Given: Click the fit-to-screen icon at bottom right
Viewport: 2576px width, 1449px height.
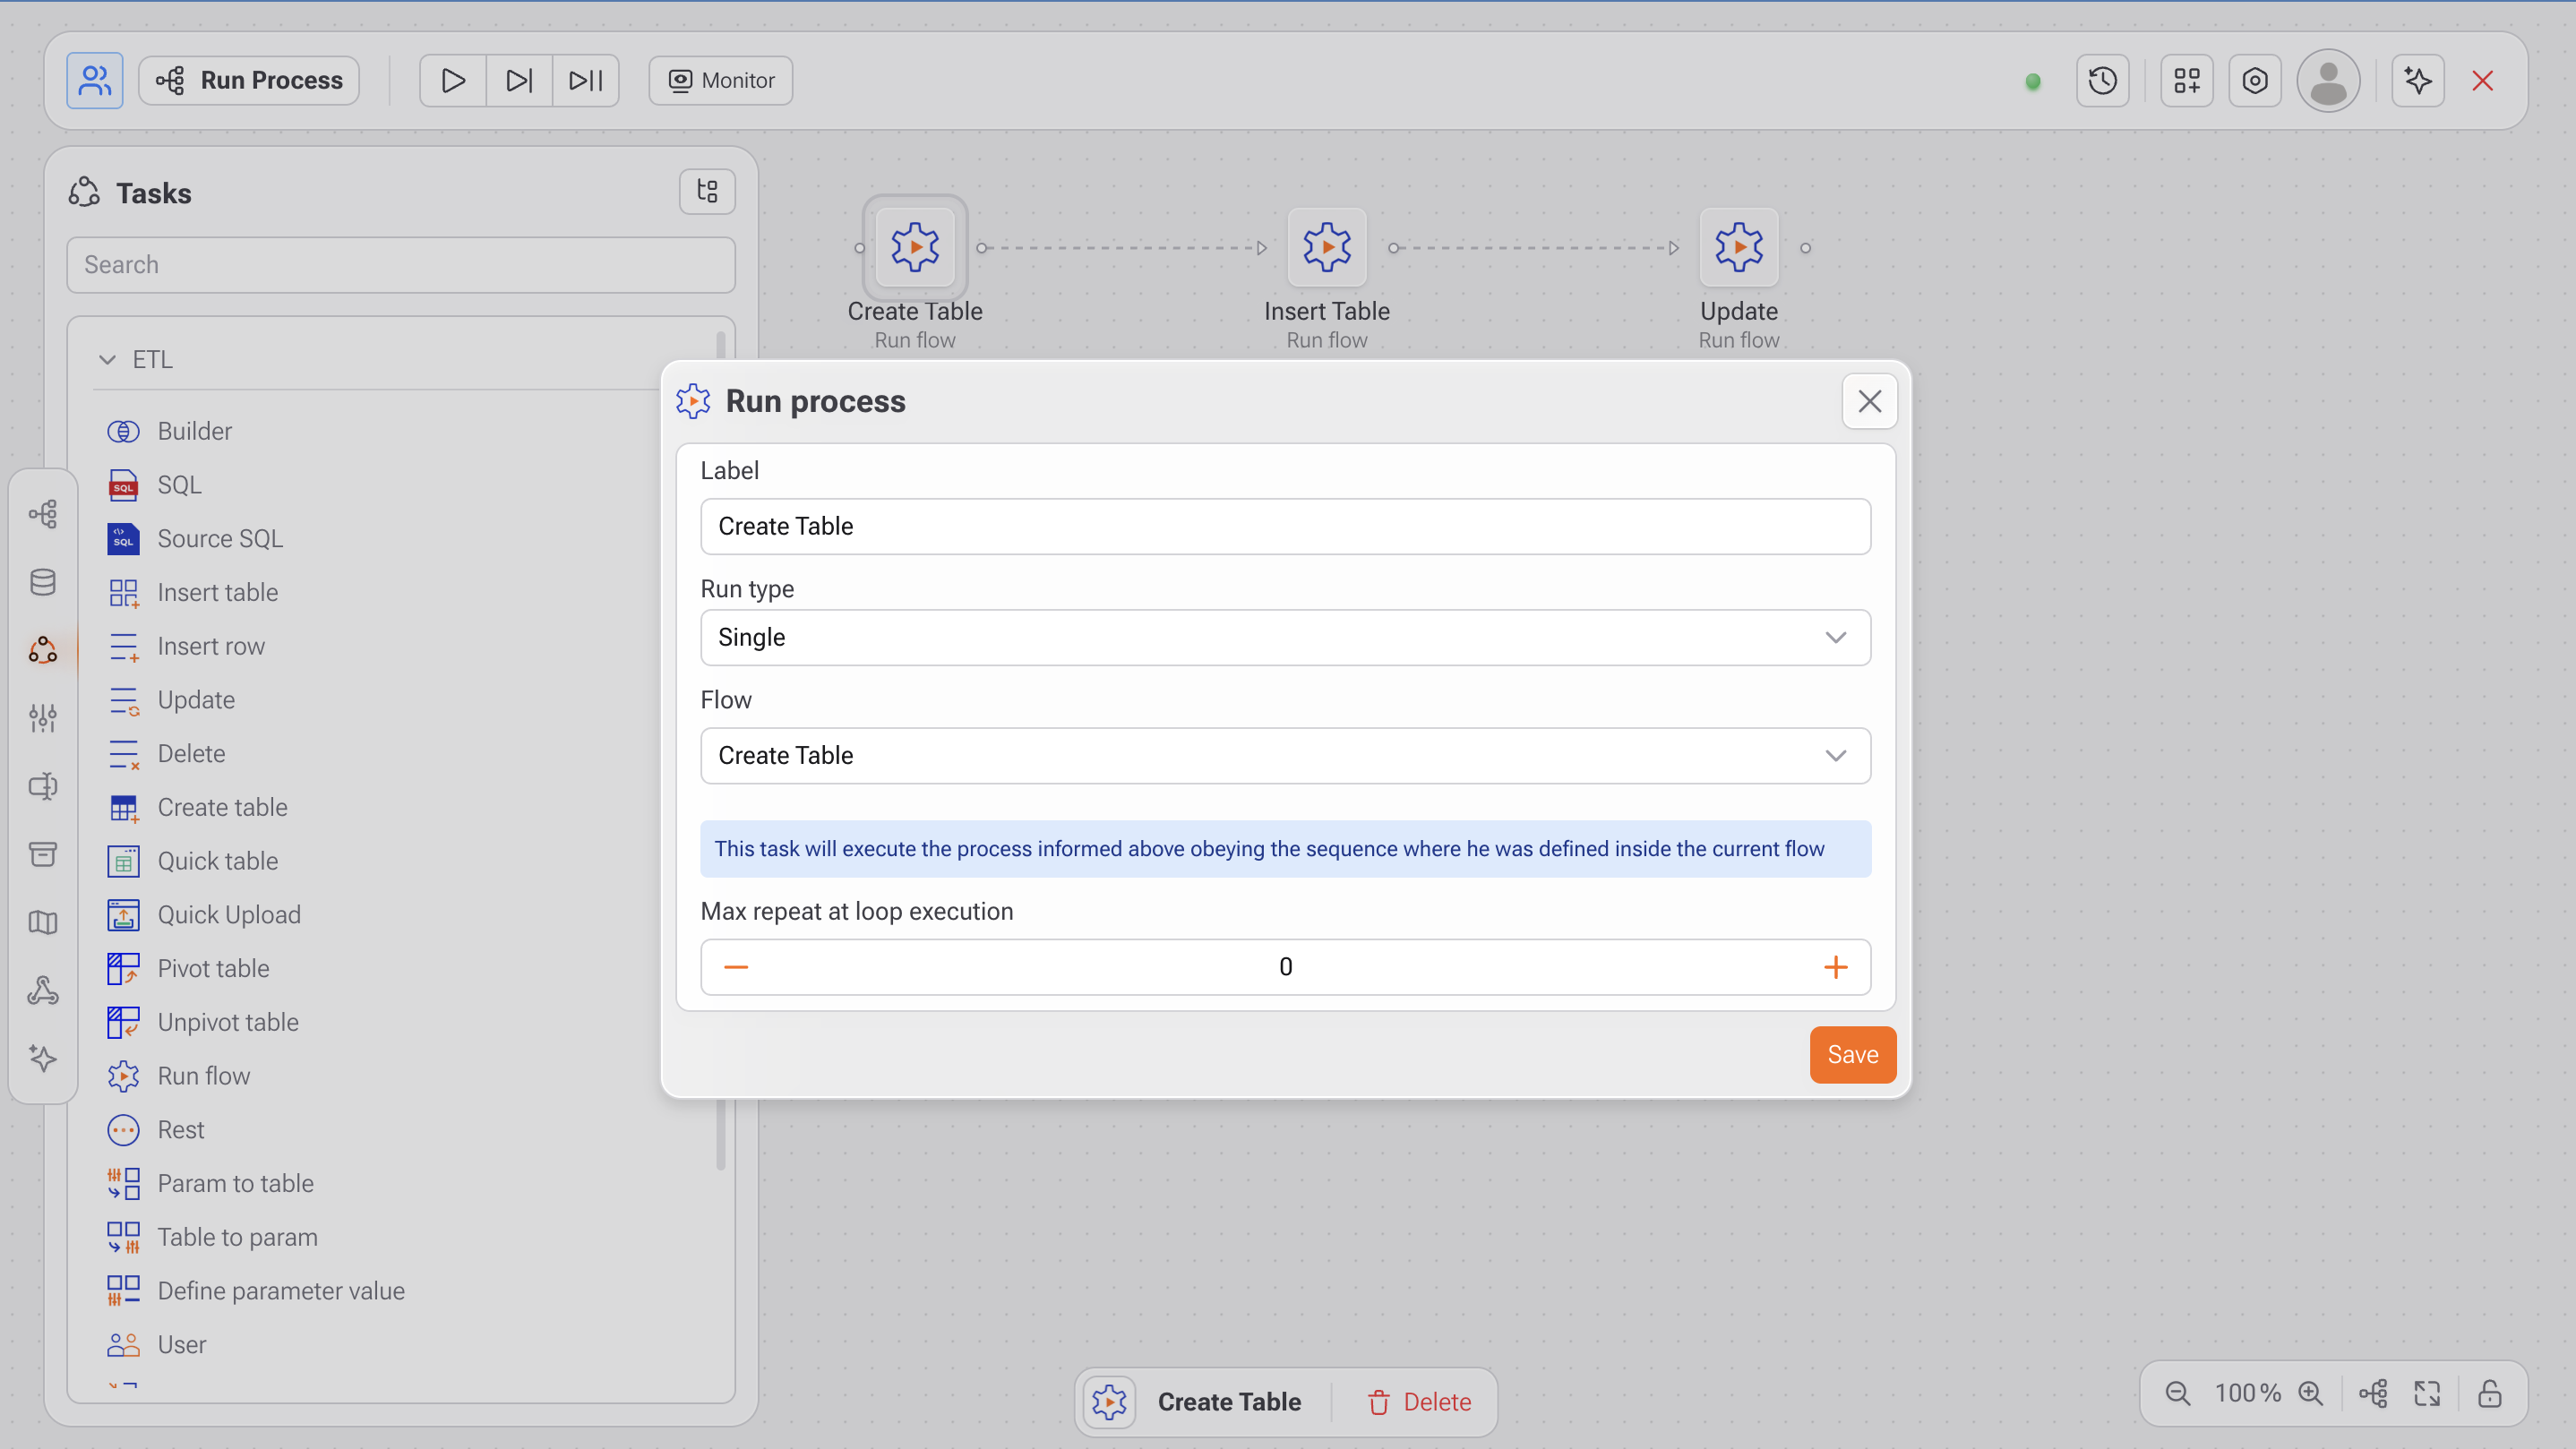Looking at the screenshot, I should (x=2428, y=1393).
